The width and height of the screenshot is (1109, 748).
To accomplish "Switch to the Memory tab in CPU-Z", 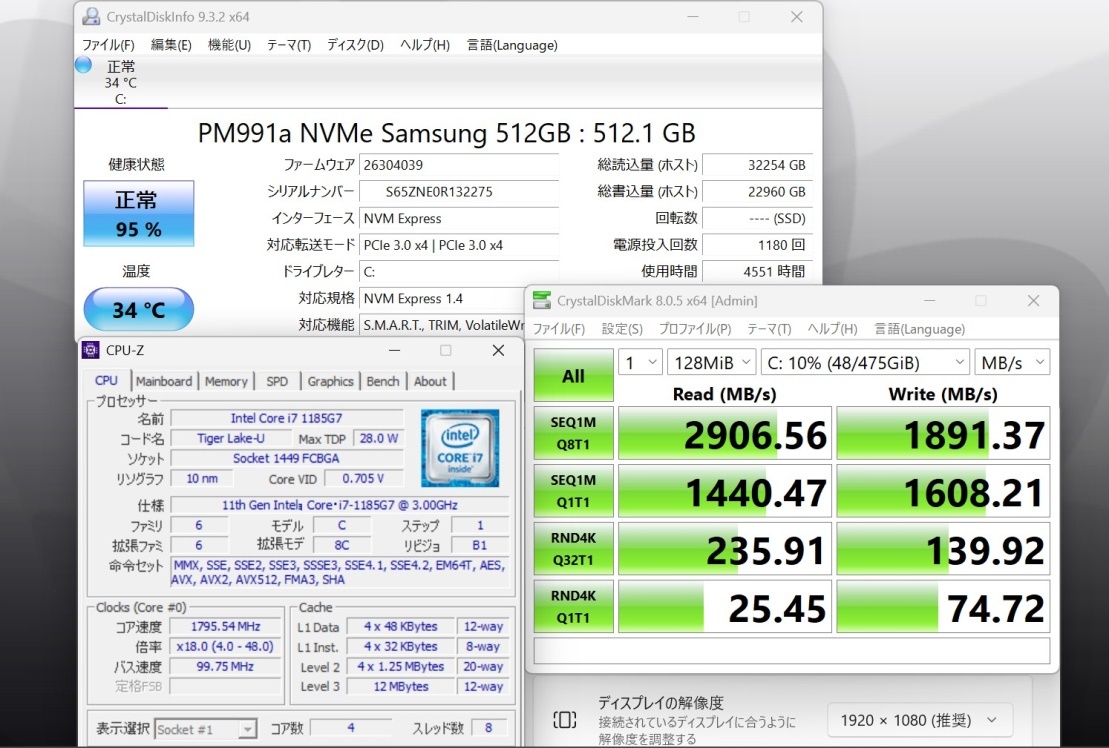I will tap(226, 381).
